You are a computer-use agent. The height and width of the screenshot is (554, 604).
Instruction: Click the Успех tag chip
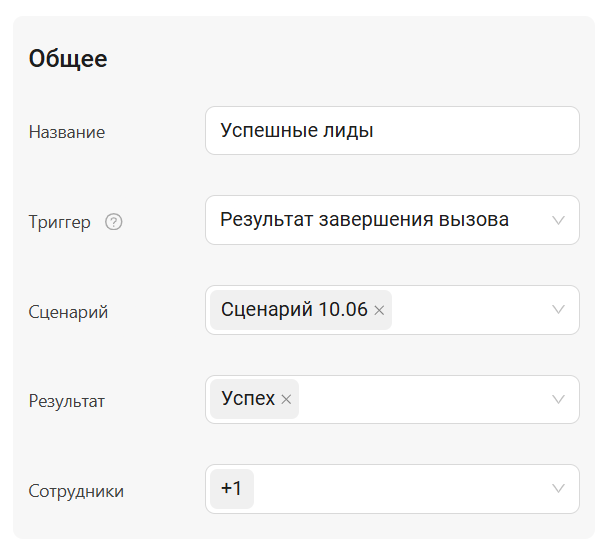pyautogui.click(x=247, y=399)
